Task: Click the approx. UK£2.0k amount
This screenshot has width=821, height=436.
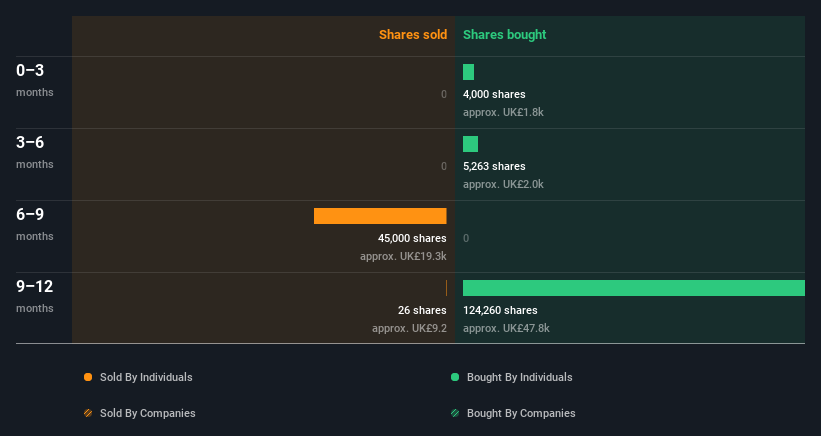Action: click(503, 184)
